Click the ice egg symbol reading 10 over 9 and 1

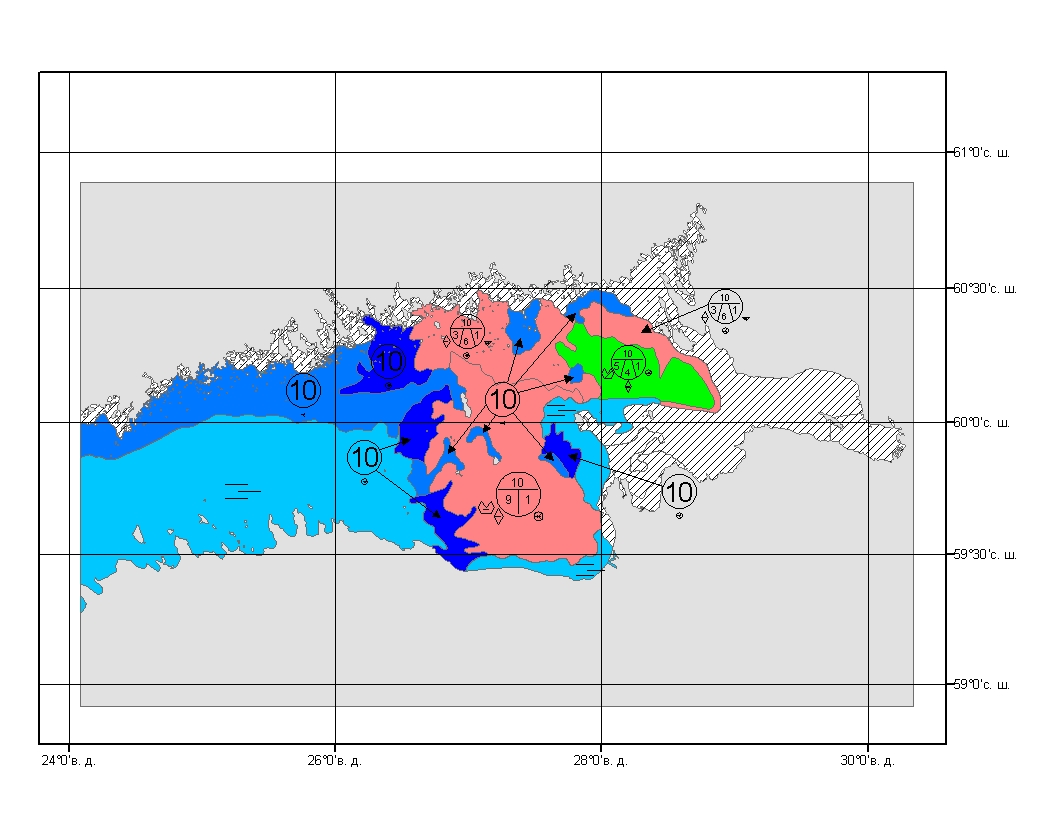(x=518, y=494)
